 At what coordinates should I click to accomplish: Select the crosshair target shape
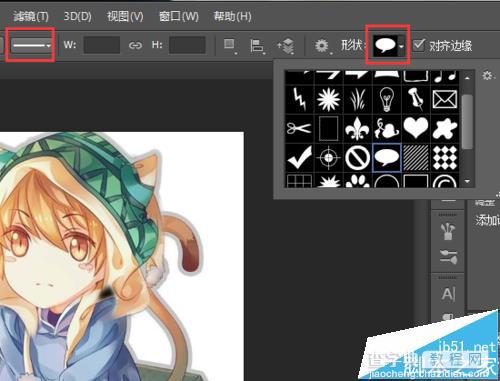tap(329, 157)
